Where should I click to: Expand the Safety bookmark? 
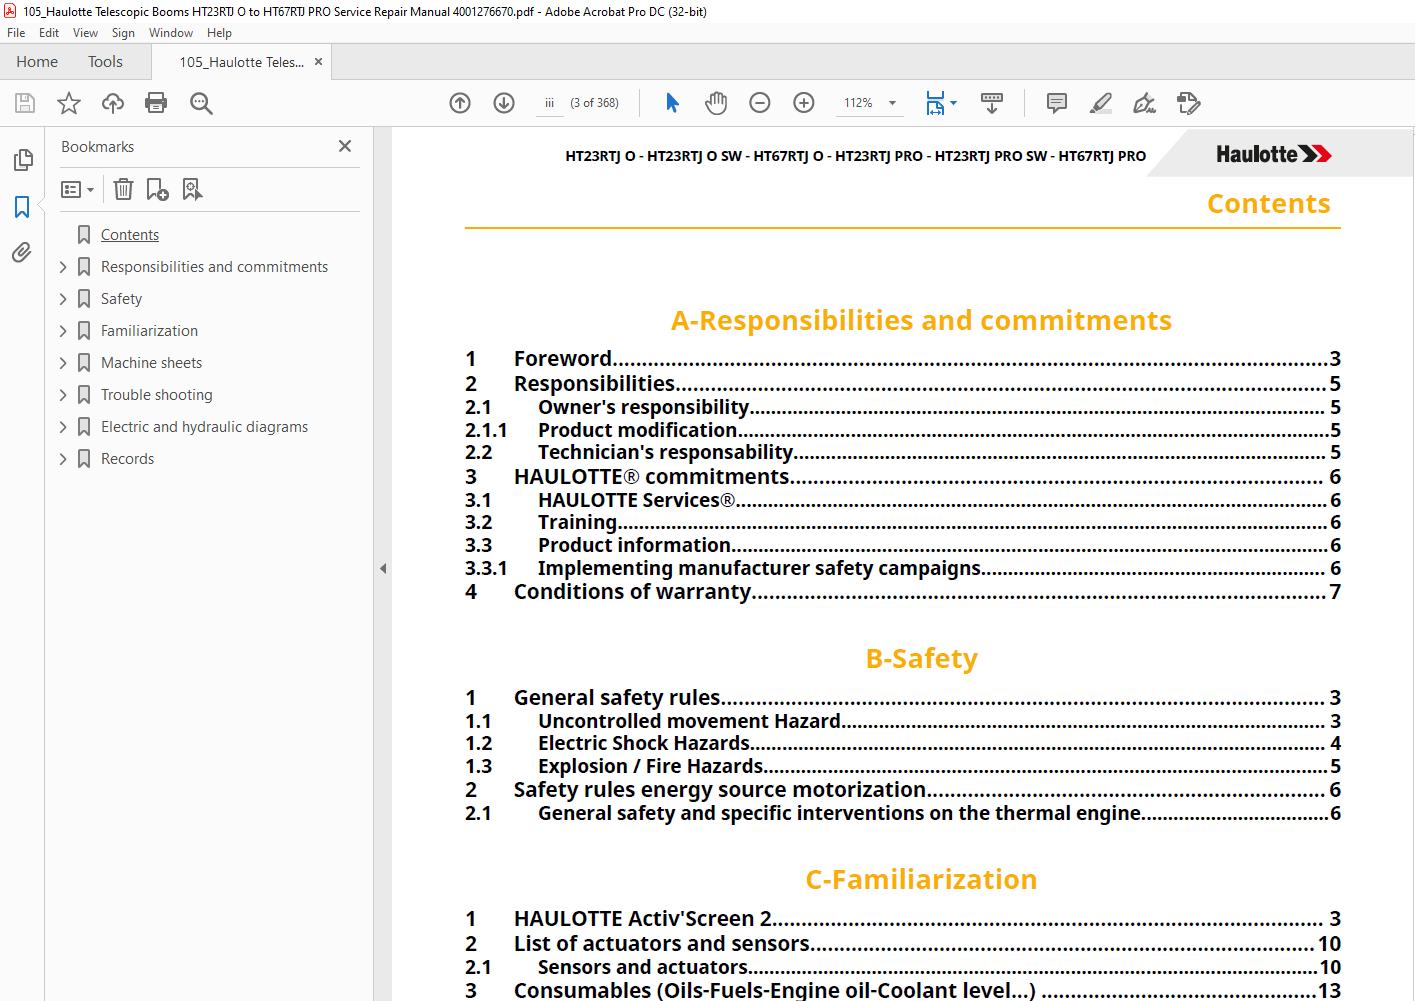[x=63, y=299]
